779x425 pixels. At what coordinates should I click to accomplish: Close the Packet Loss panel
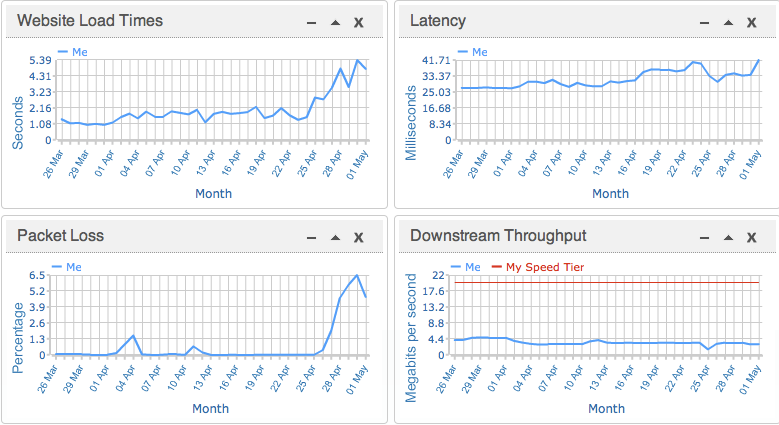[x=359, y=238]
